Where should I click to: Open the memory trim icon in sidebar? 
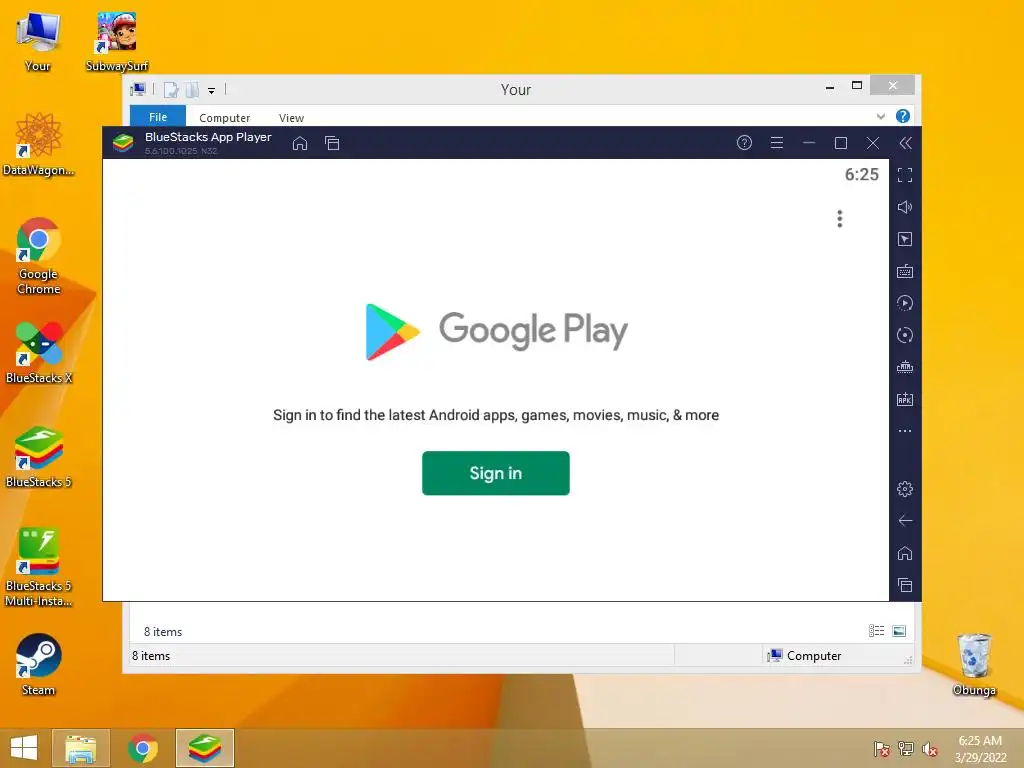904,367
